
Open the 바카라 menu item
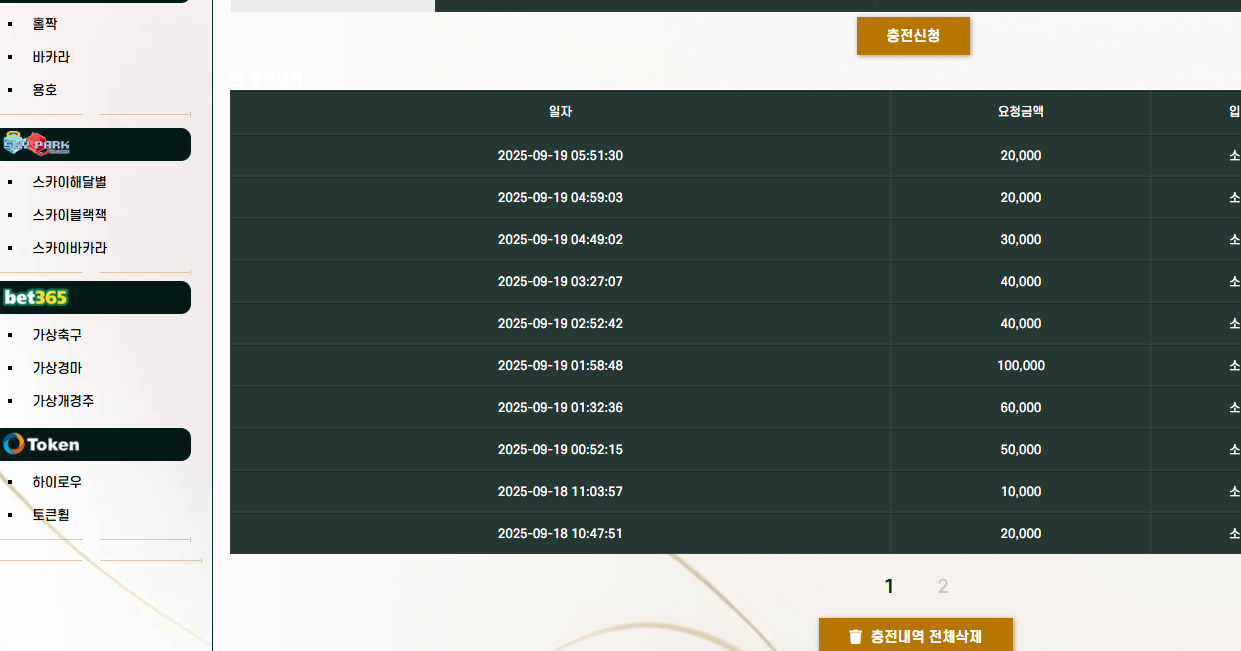51,57
